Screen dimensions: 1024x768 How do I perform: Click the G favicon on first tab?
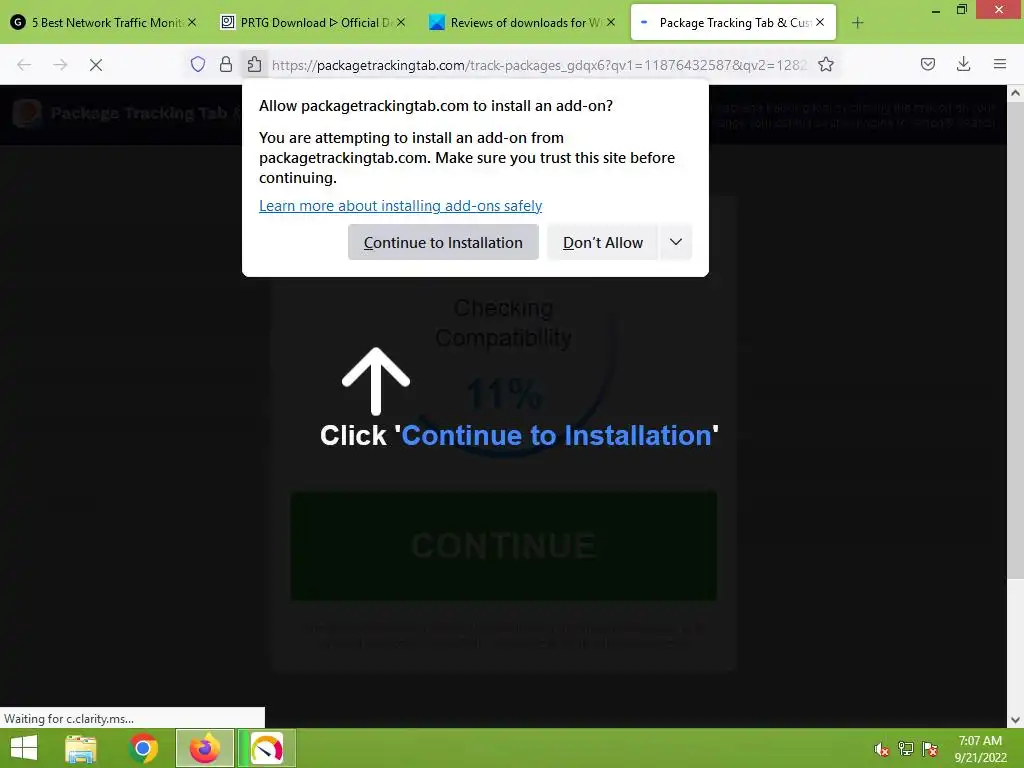tap(18, 22)
